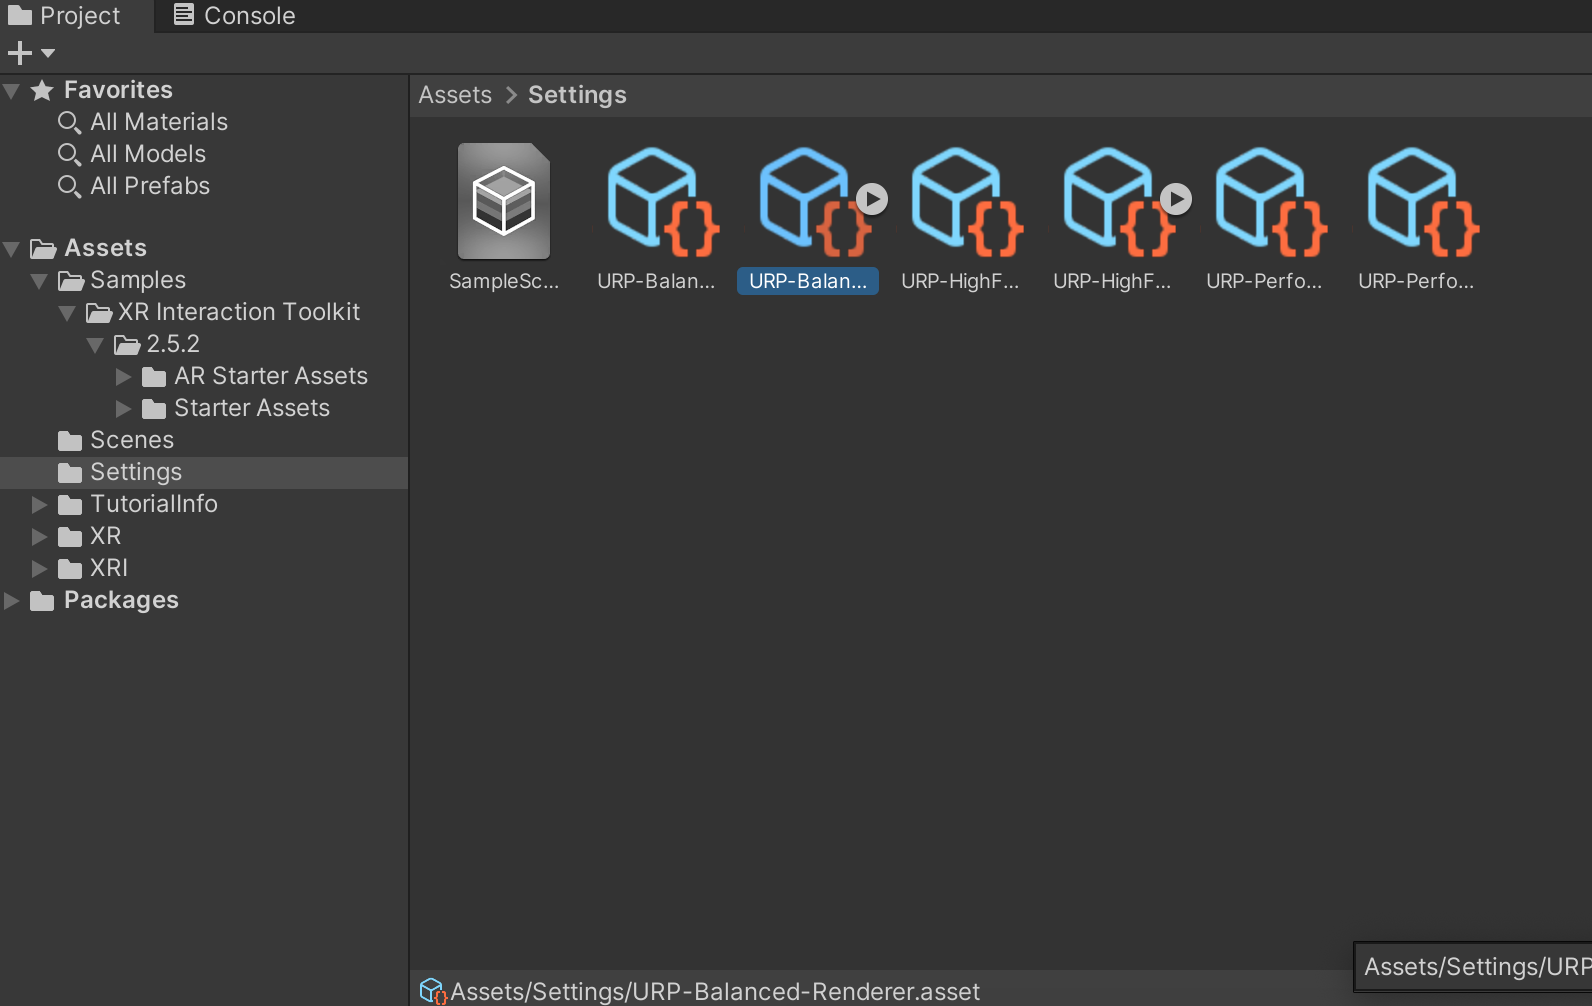The height and width of the screenshot is (1006, 1592).
Task: Click Settings in the breadcrumb path
Action: (577, 95)
